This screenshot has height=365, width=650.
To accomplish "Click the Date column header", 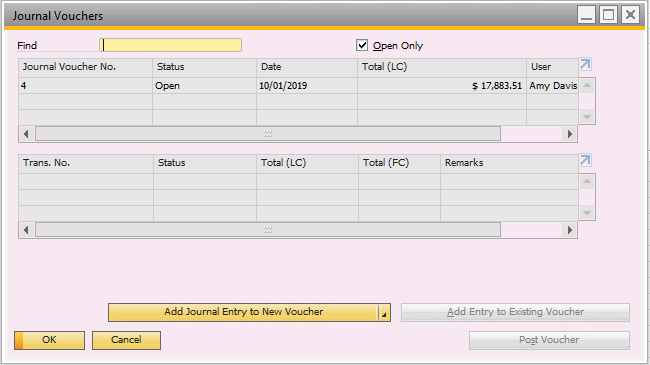I will 307,67.
